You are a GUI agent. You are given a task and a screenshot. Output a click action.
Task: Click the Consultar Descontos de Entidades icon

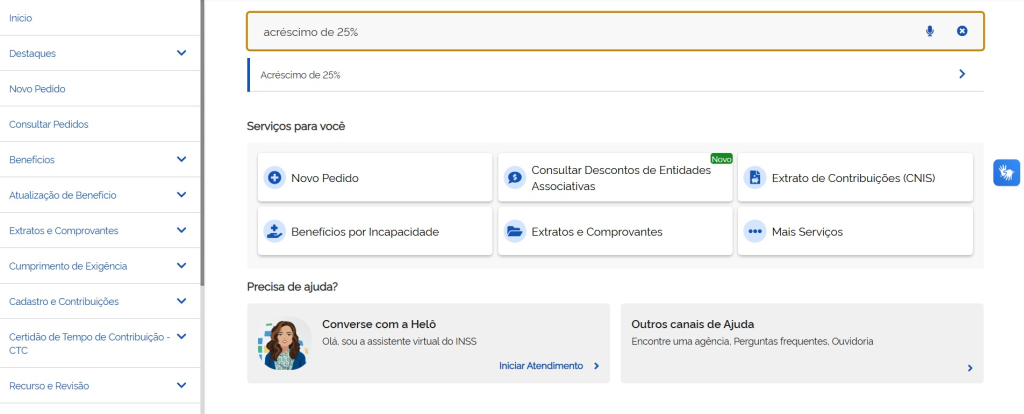click(514, 178)
